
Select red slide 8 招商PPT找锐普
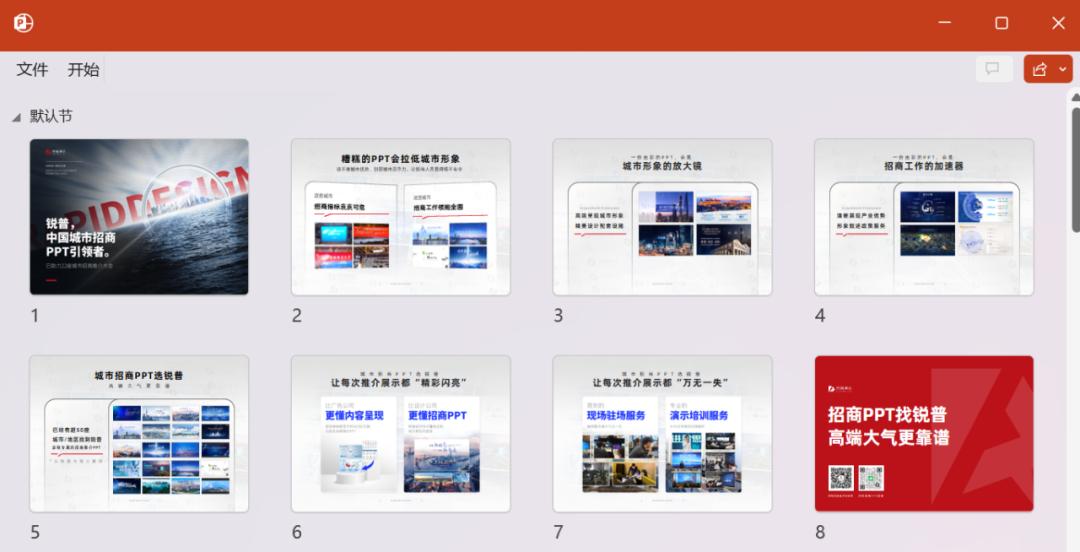pyautogui.click(x=924, y=433)
